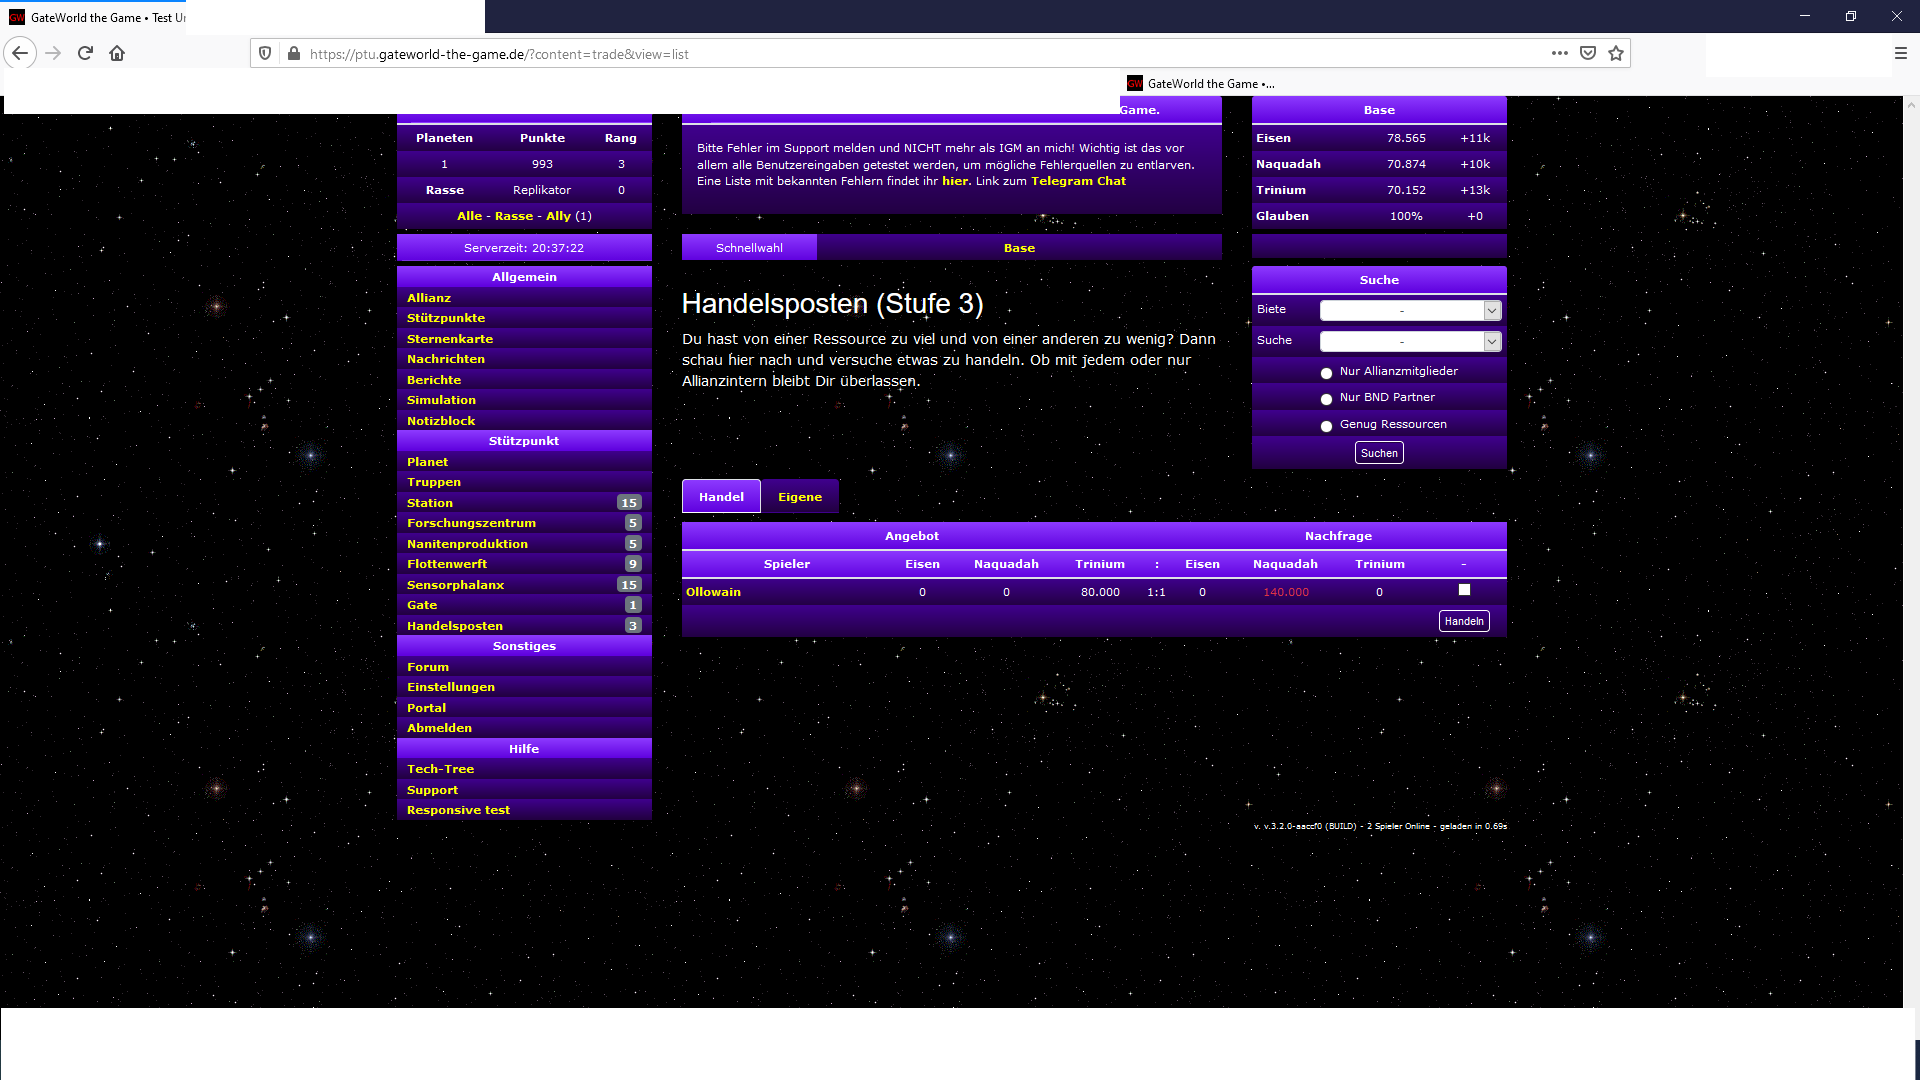1920x1080 pixels.
Task: Select Nur BND Partner radio option
Action: point(1326,399)
